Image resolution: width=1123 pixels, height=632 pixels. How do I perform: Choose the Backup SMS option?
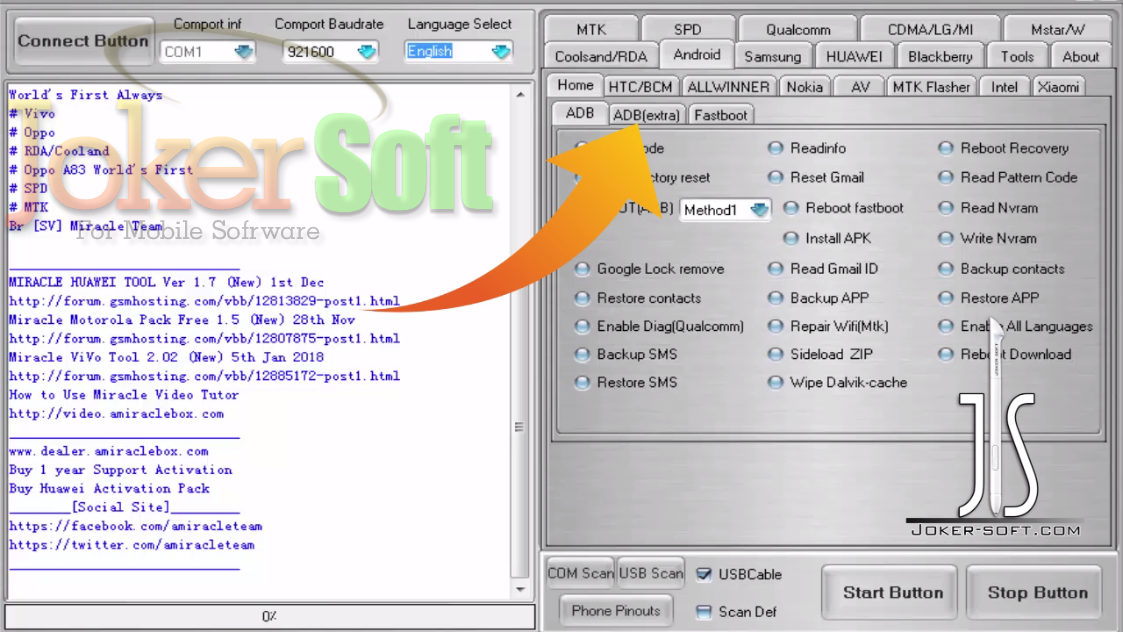coord(626,354)
